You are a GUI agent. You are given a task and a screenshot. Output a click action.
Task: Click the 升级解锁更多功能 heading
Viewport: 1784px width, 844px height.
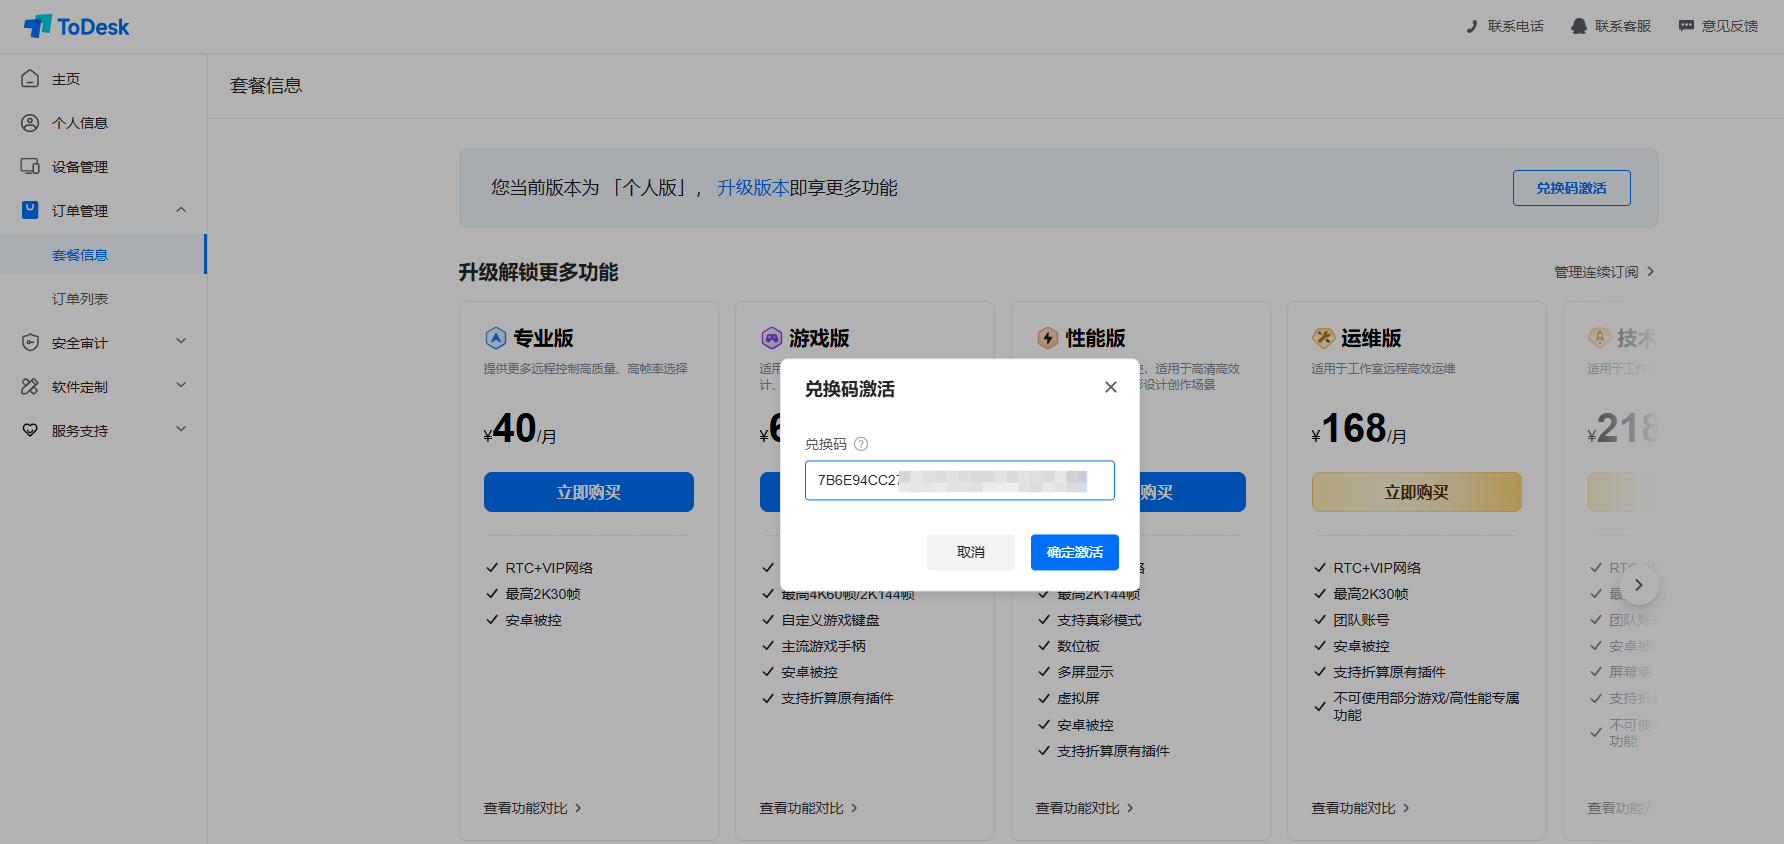538,272
